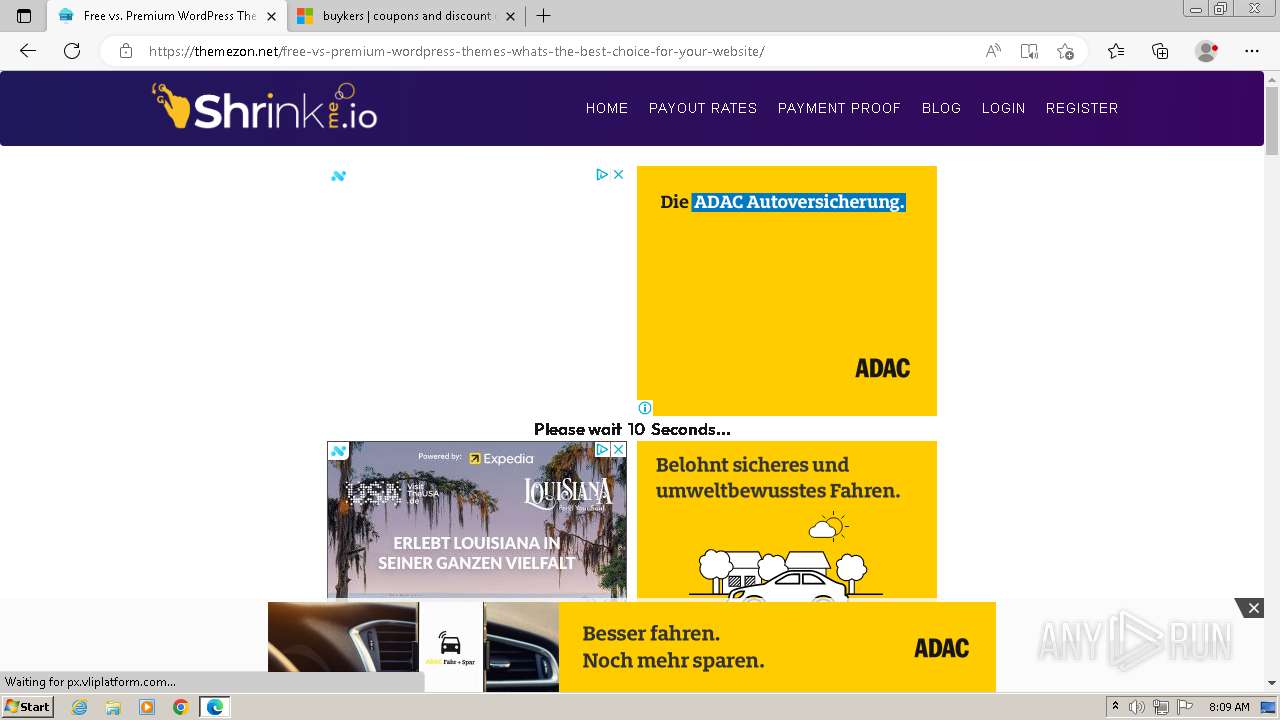Viewport: 1280px width, 720px height.
Task: Open the volume speaker tray icon
Action: (x=1137, y=707)
